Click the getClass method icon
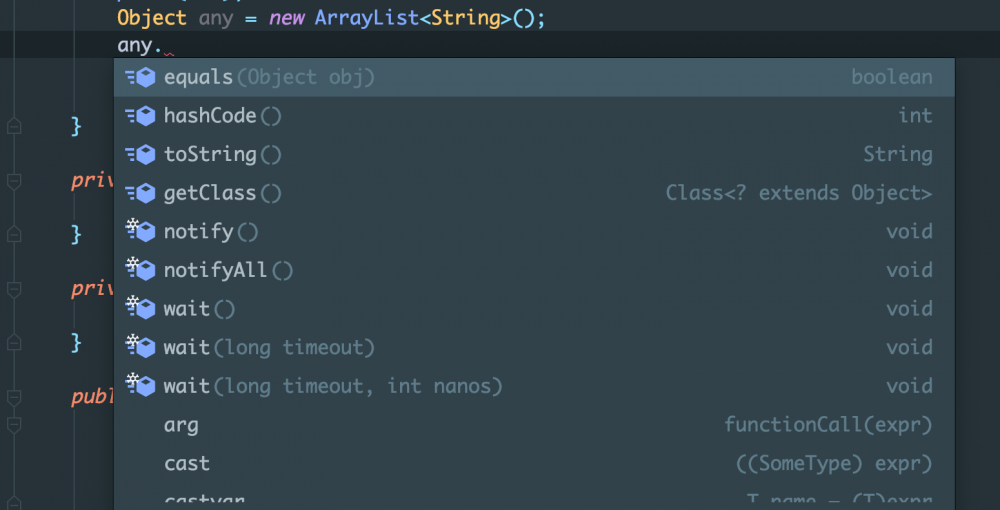Viewport: 1000px width, 510px height. click(140, 193)
